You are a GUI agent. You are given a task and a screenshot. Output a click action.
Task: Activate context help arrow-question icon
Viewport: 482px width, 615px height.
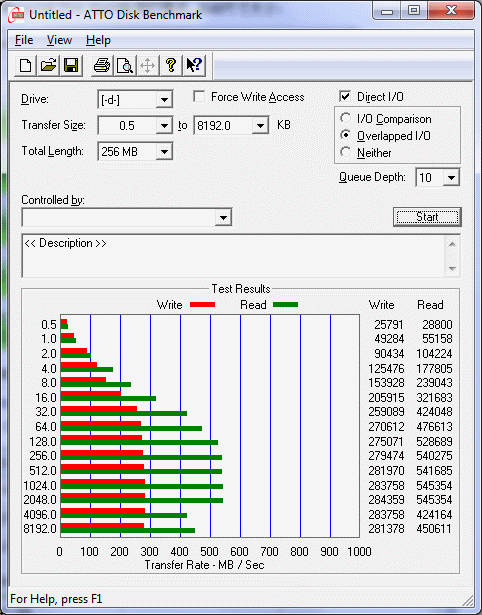click(x=194, y=66)
